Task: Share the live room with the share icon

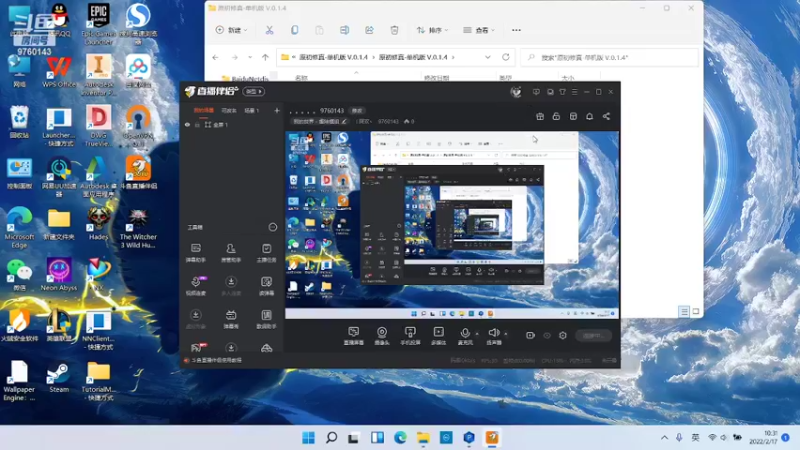Action: pos(606,116)
